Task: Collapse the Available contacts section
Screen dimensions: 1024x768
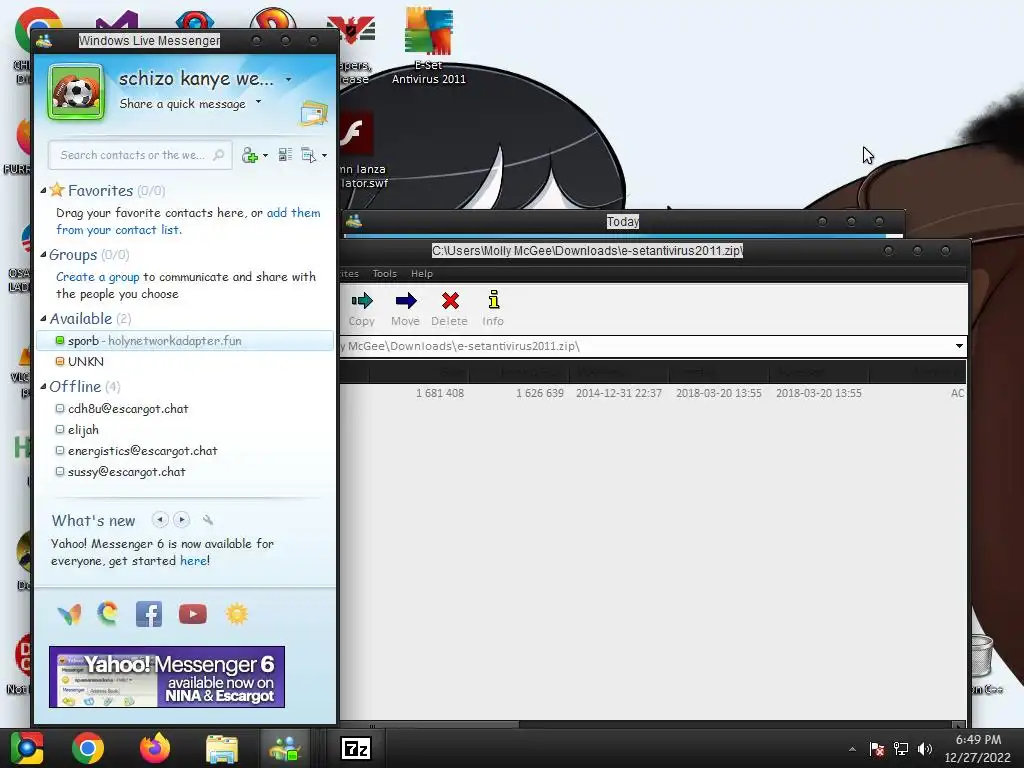Action: coord(43,319)
